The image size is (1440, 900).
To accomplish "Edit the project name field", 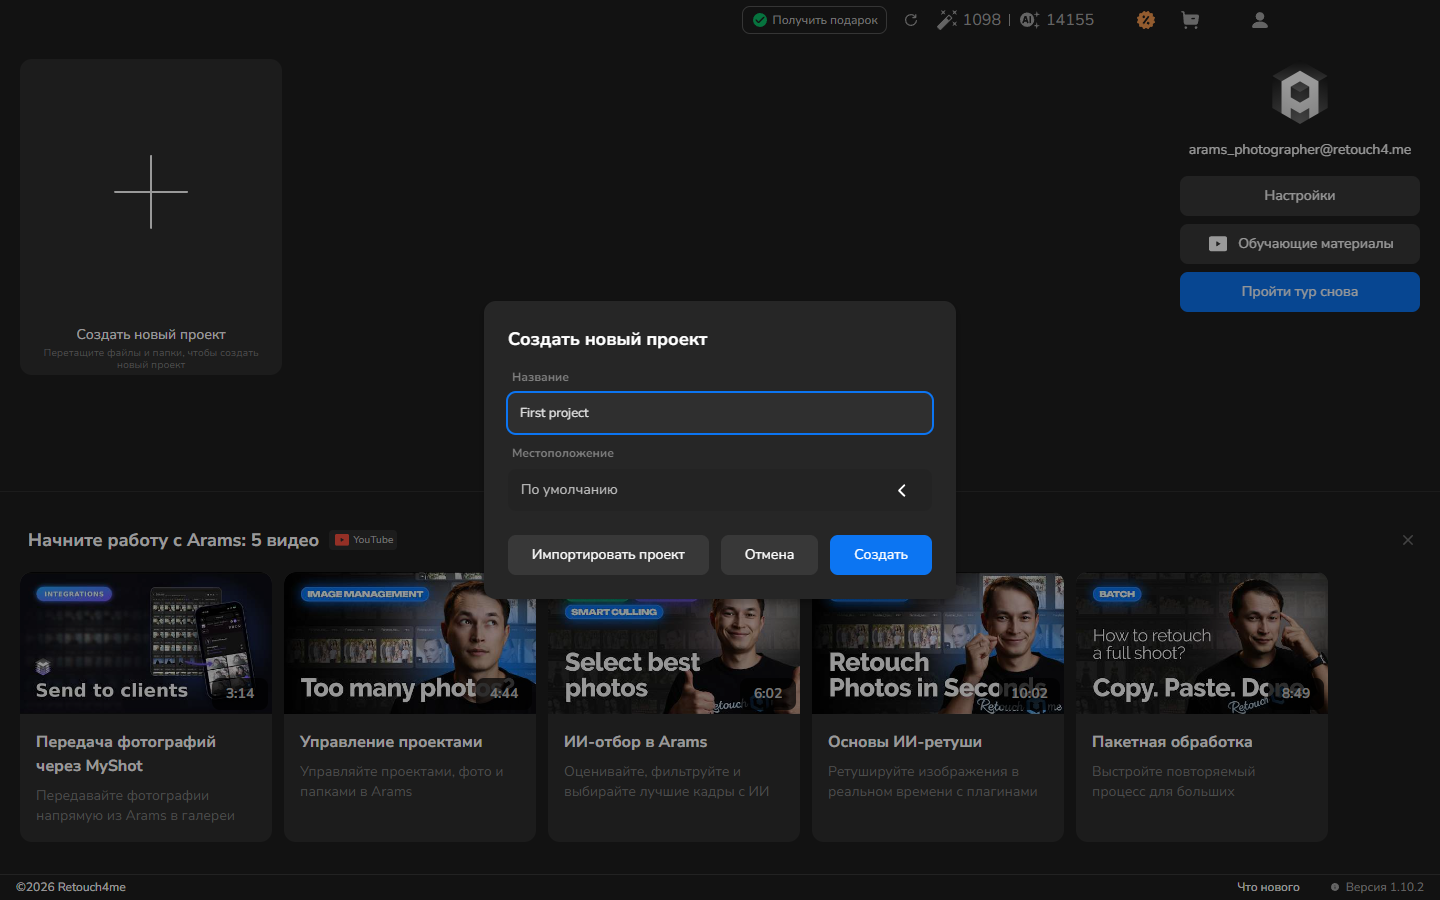I will (x=720, y=413).
